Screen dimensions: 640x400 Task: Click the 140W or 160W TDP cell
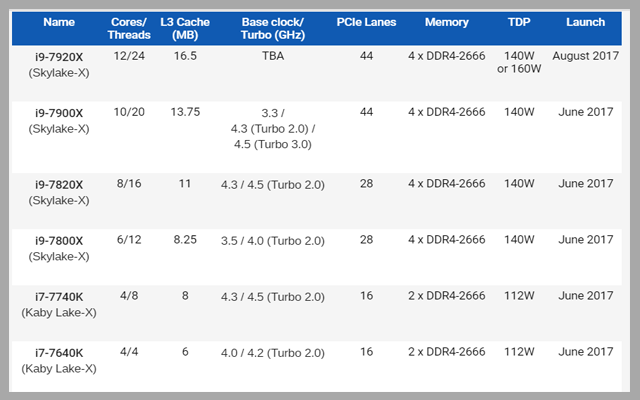(x=520, y=62)
